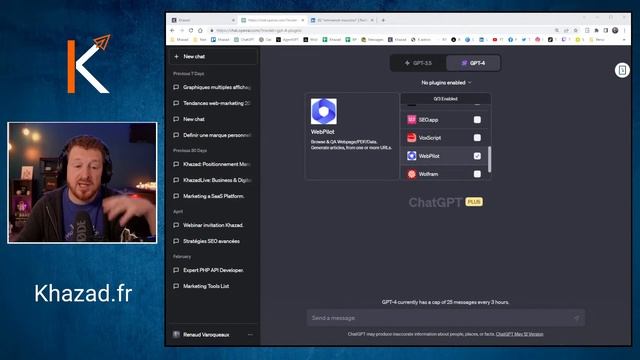640x360 pixels.
Task: Click the Wolfram plugin name
Action: [428, 174]
